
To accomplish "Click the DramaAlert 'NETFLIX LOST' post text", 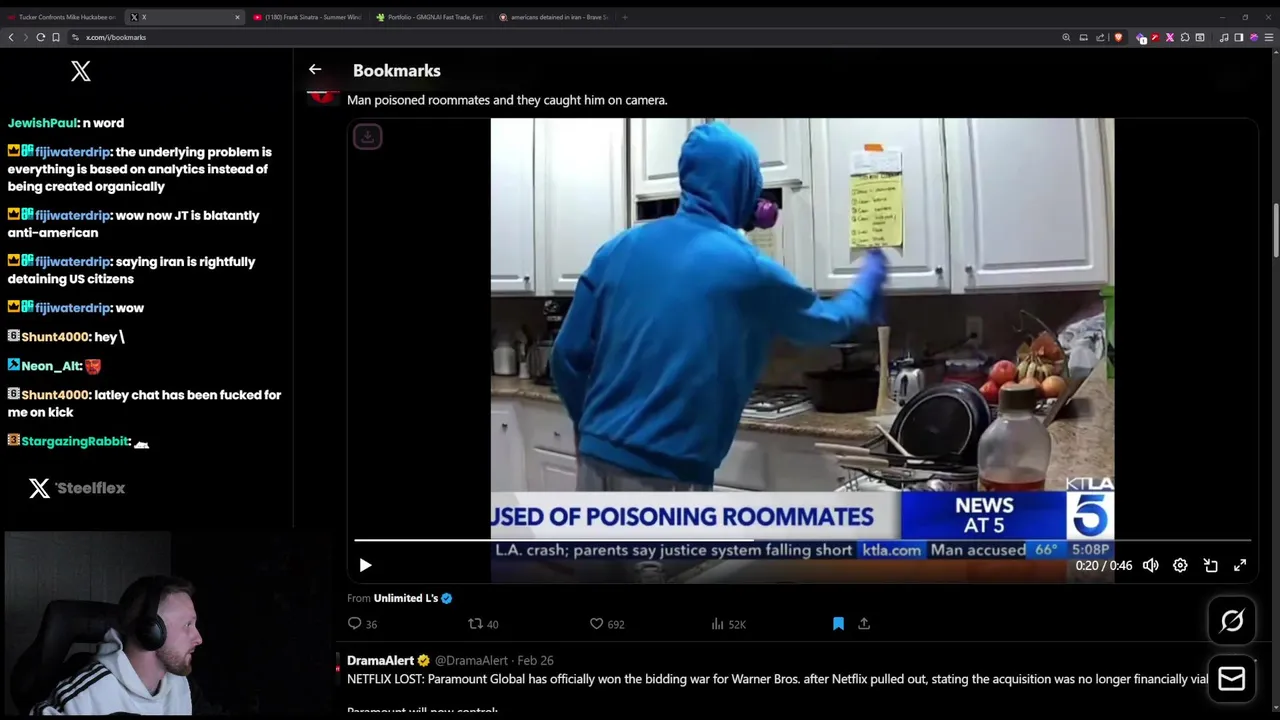I will 778,679.
